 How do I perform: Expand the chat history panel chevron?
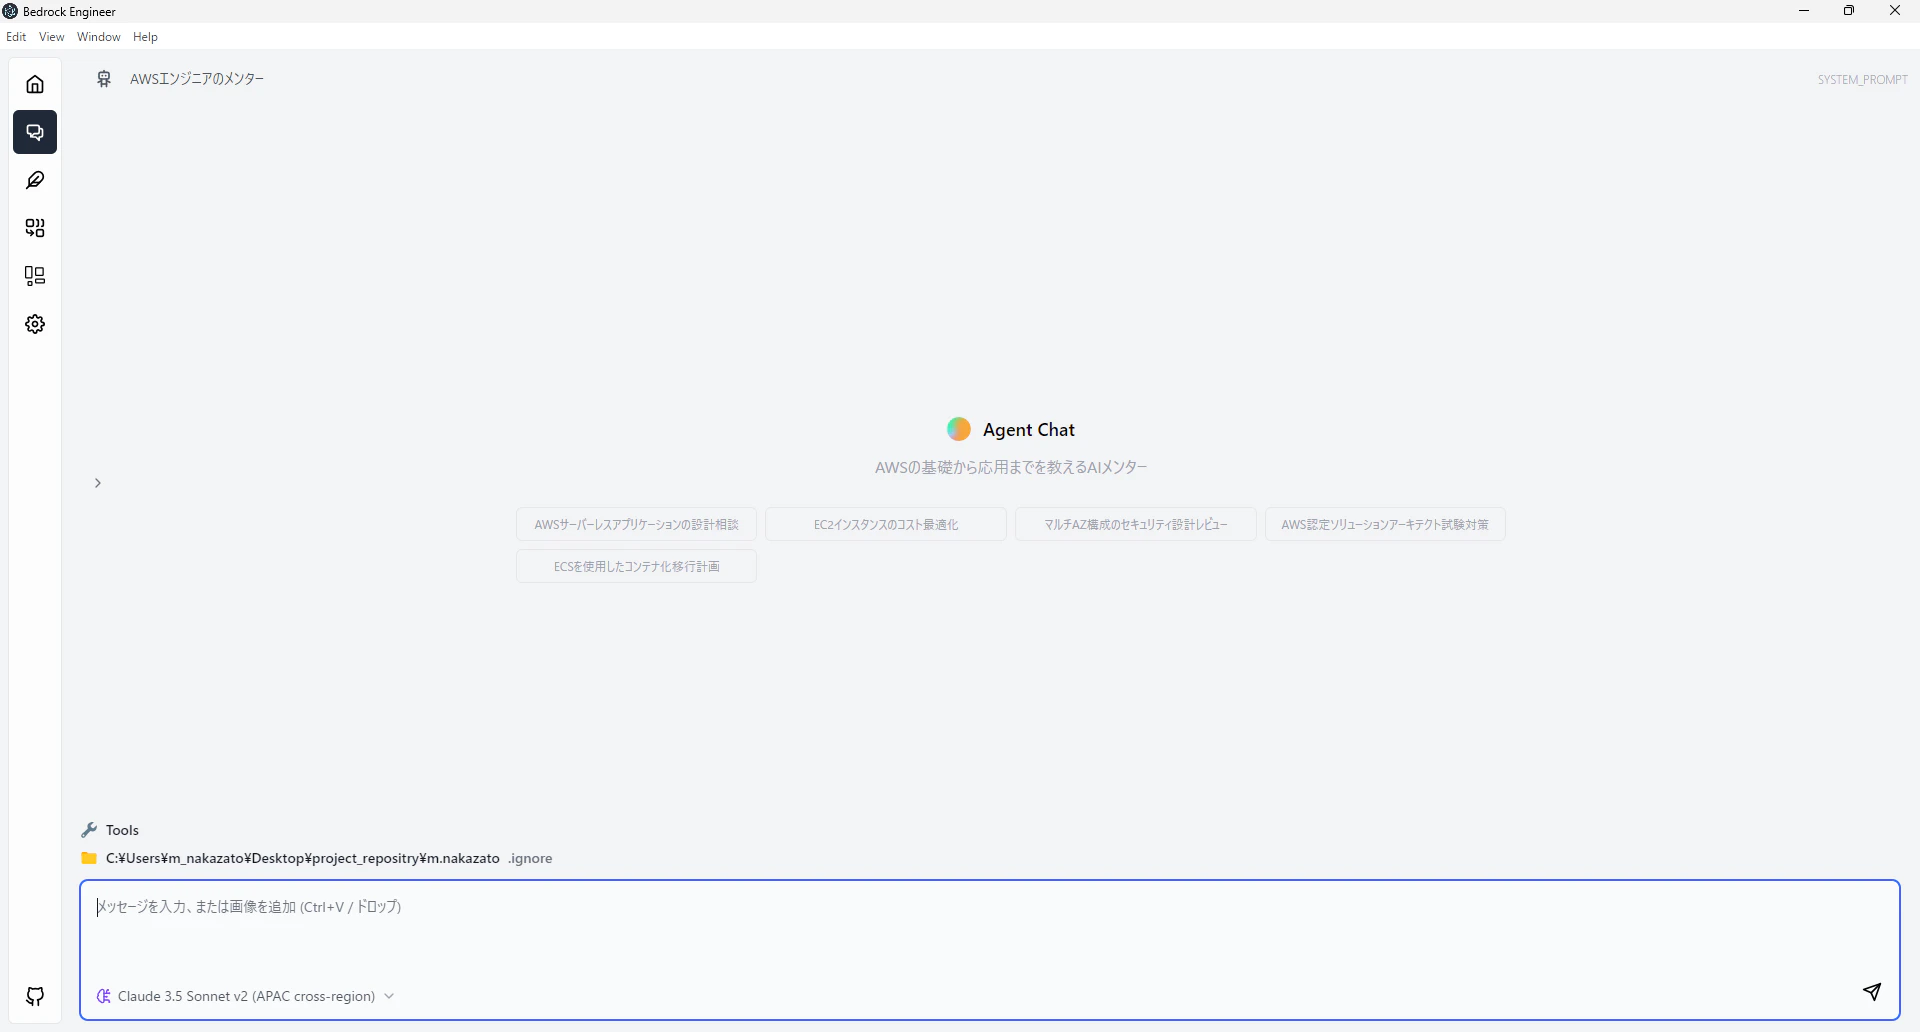(x=98, y=483)
